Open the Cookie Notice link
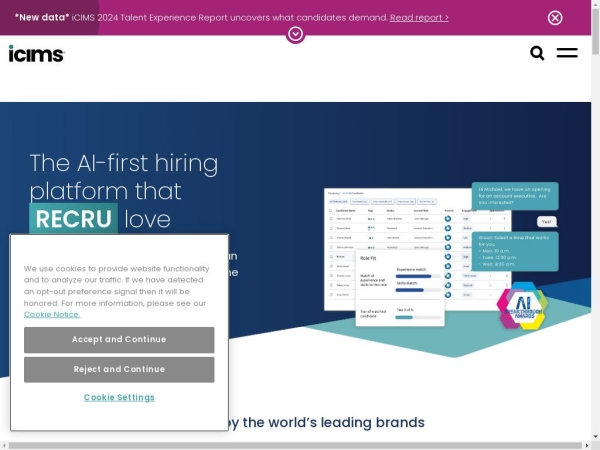 click(x=52, y=314)
